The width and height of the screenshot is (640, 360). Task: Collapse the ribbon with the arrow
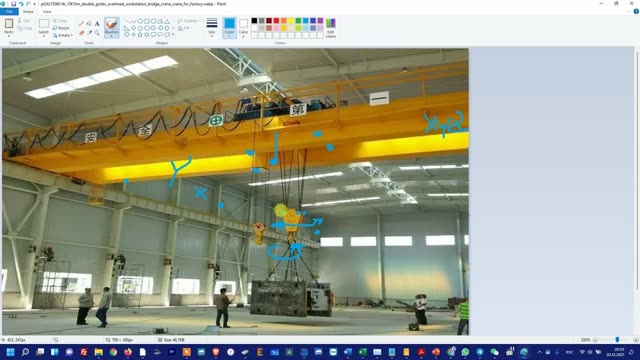pyautogui.click(x=629, y=11)
